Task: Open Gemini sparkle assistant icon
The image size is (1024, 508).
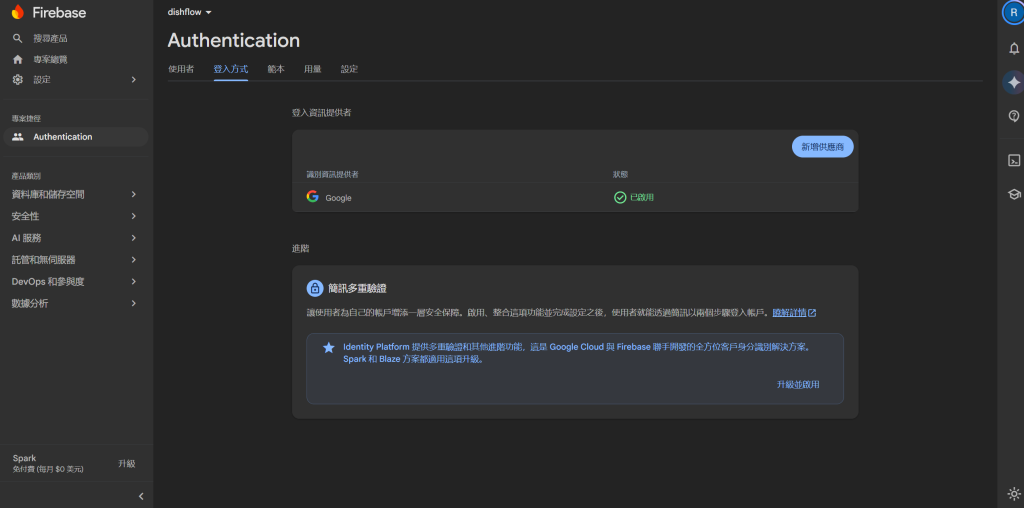Action: coord(1014,82)
